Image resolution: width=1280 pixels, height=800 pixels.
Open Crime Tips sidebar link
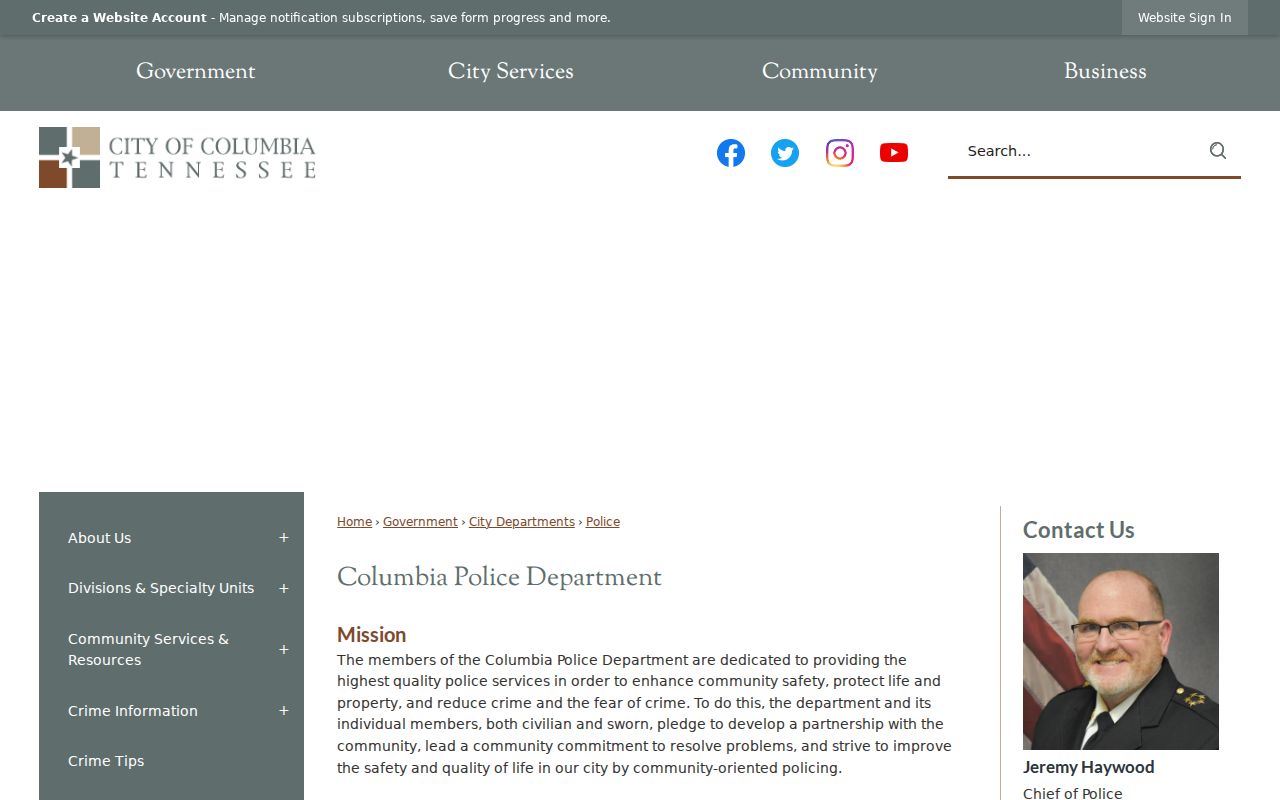[106, 761]
